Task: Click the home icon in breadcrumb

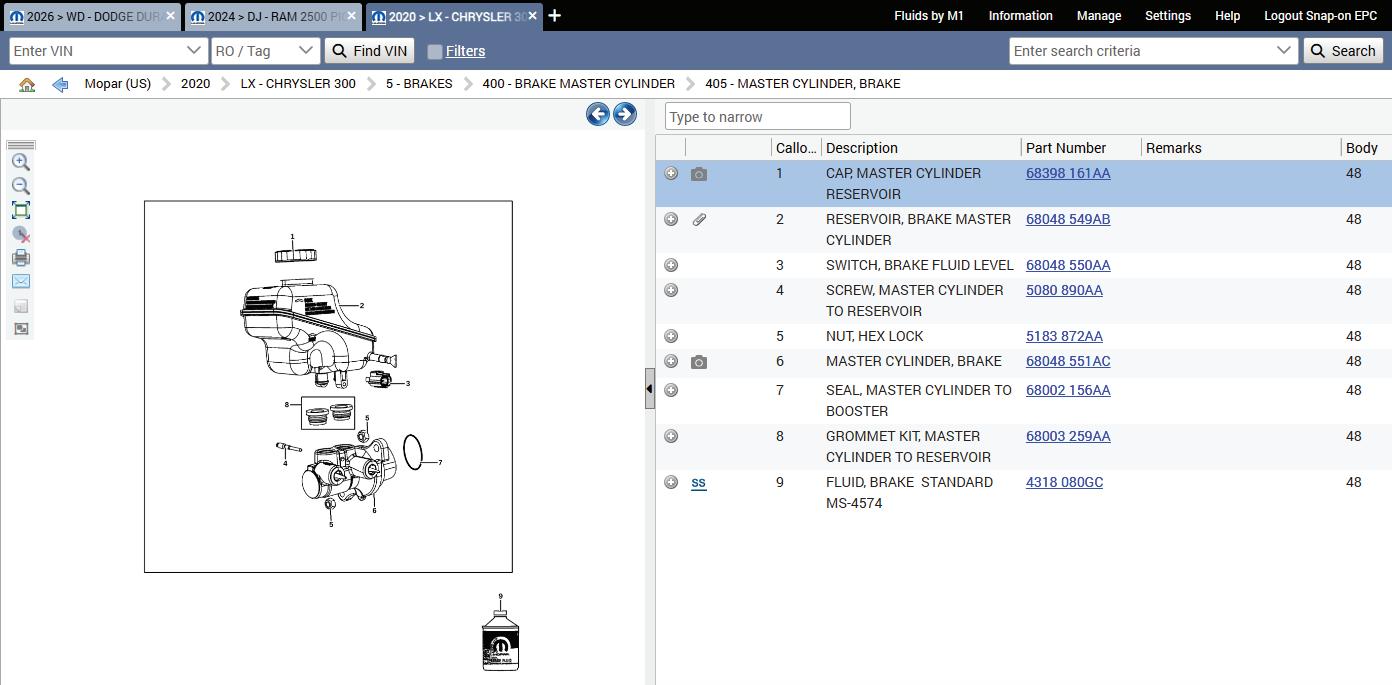Action: click(27, 85)
